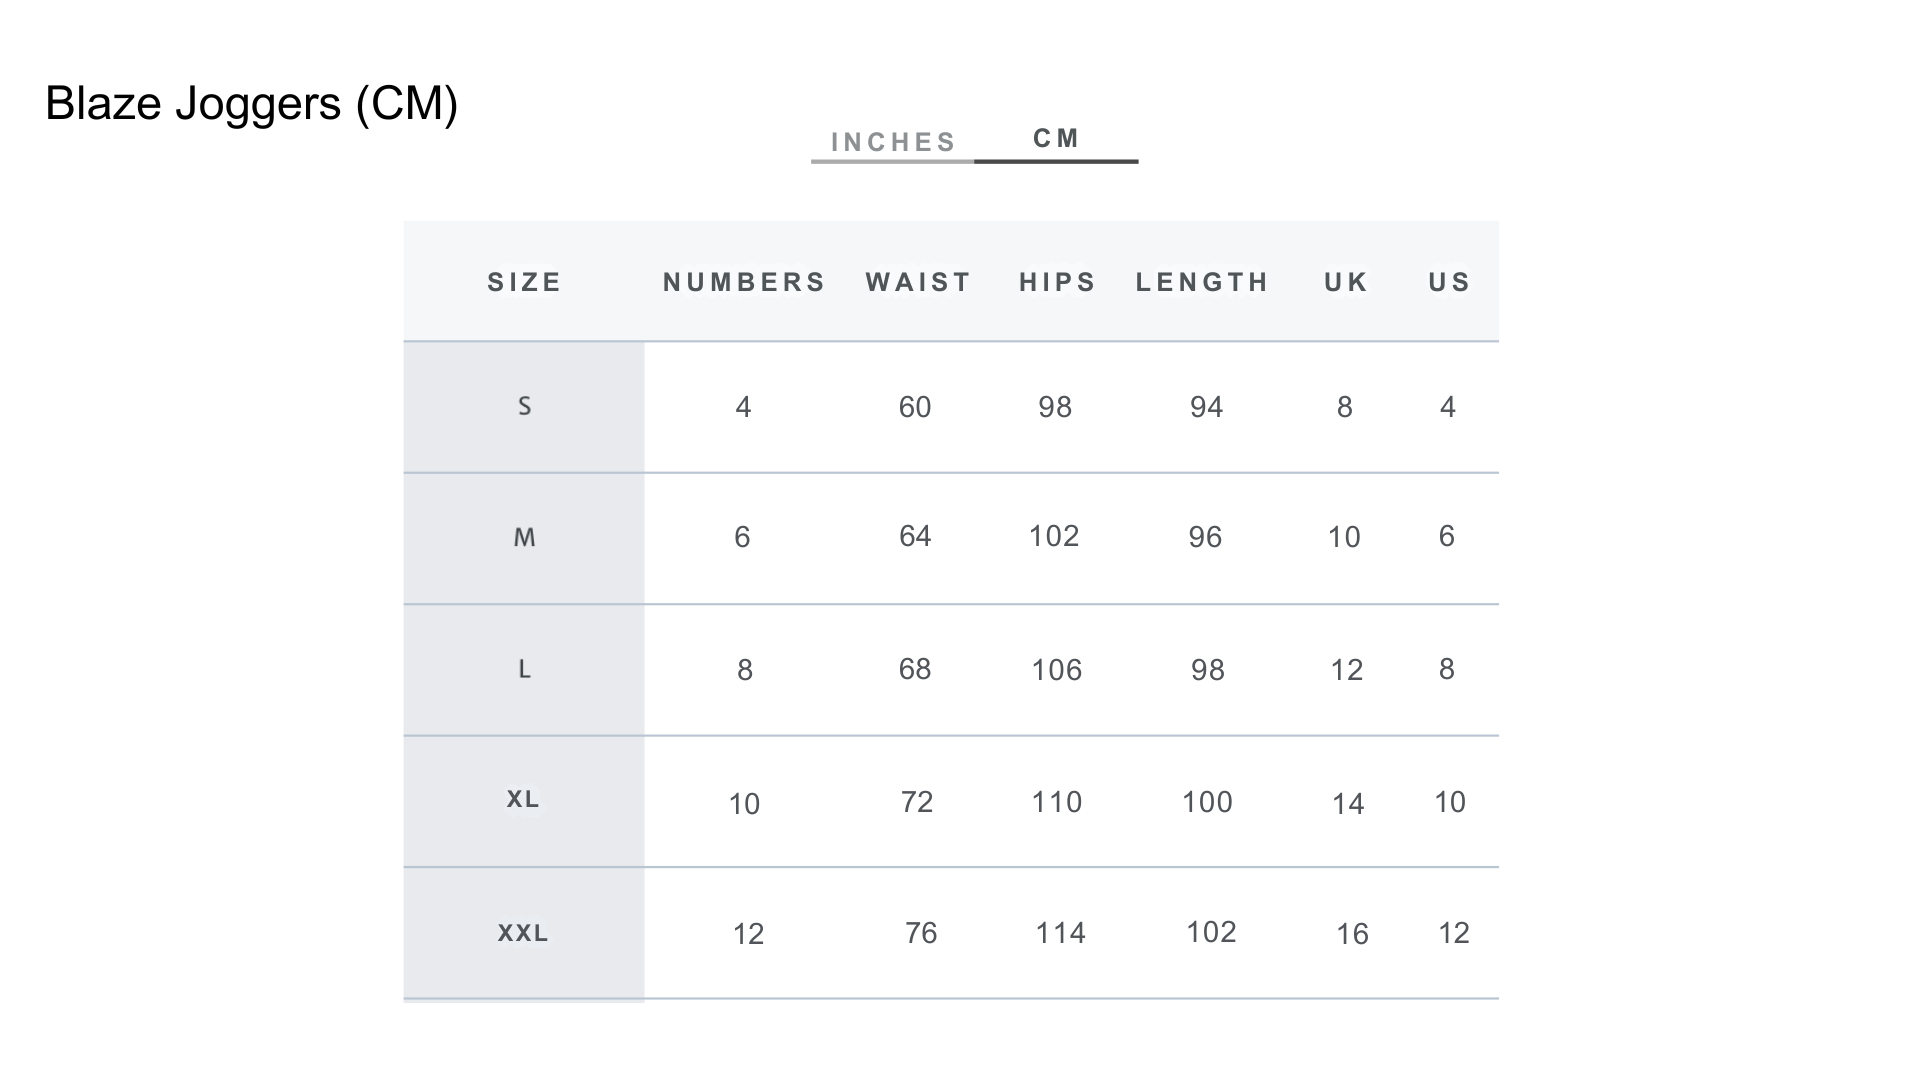Click hips value 102 in M row

coord(1054,536)
